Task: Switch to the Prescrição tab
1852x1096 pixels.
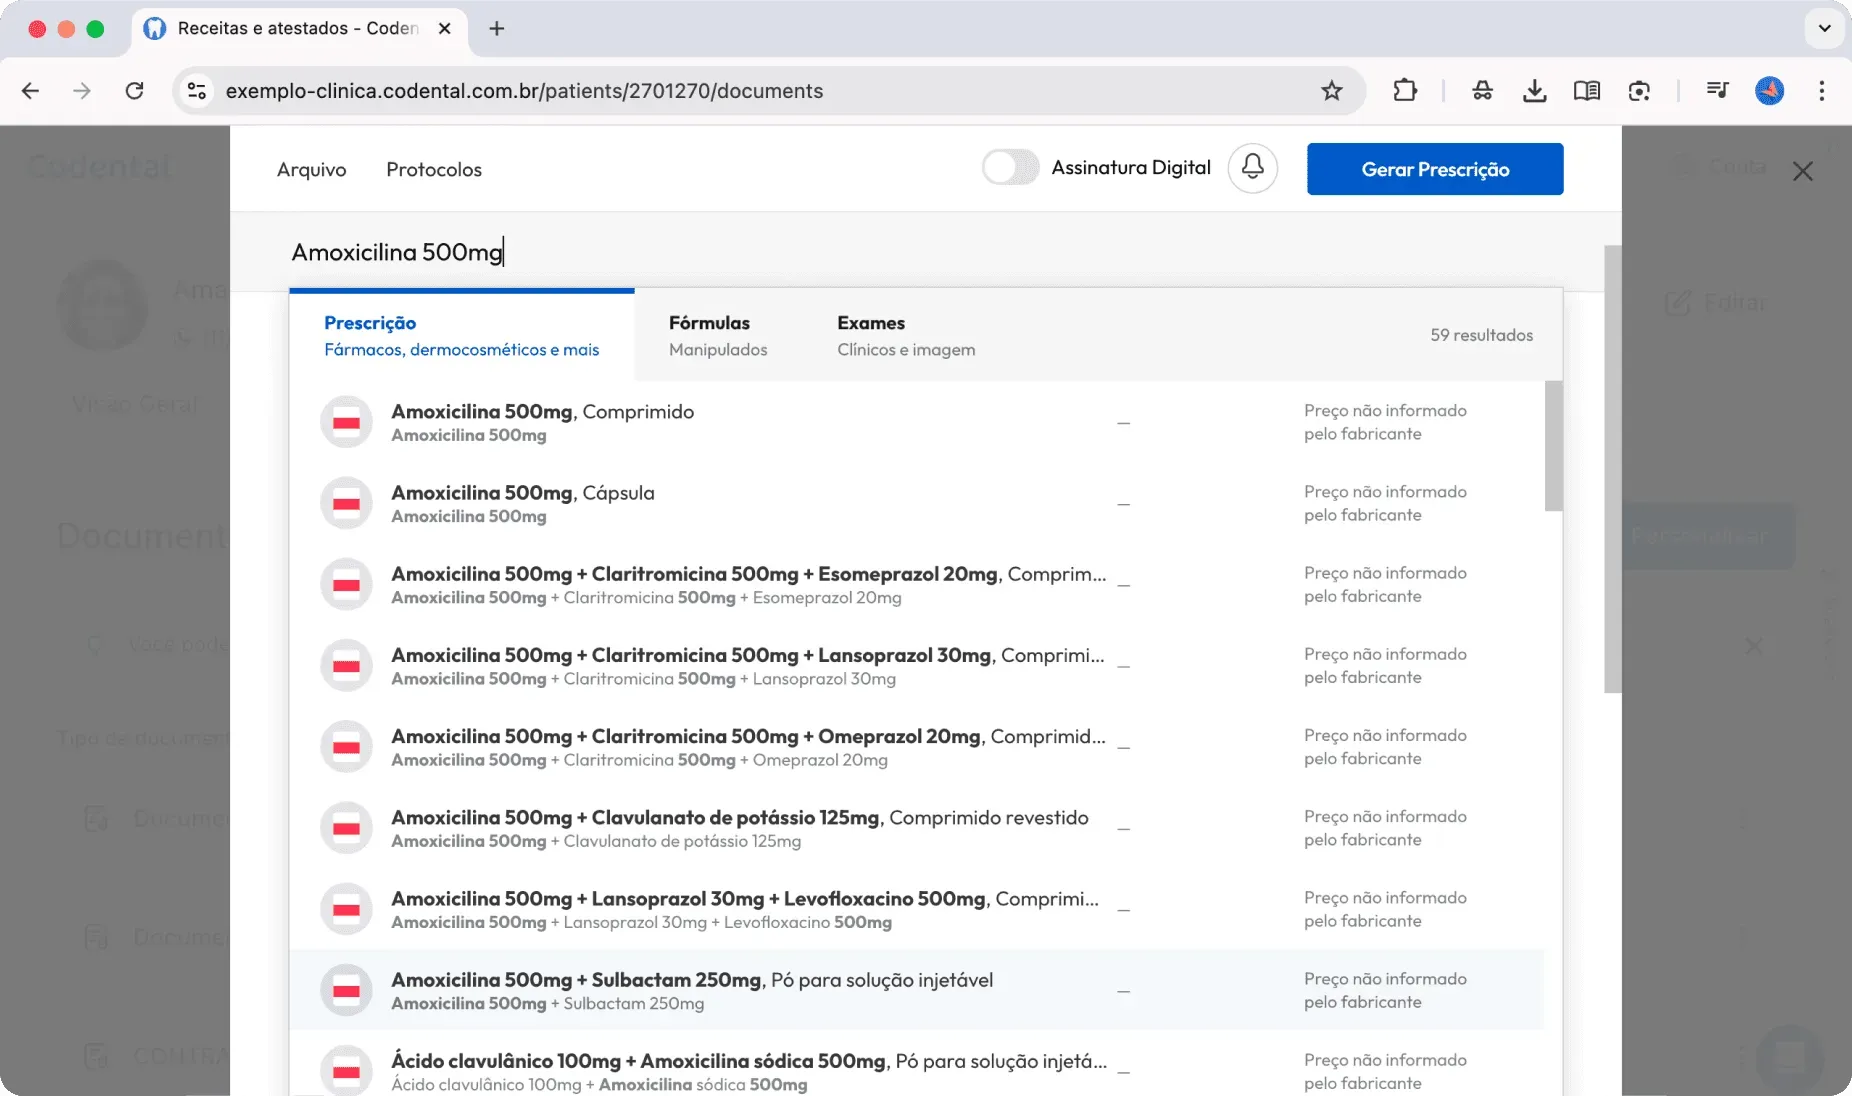Action: pyautogui.click(x=461, y=335)
